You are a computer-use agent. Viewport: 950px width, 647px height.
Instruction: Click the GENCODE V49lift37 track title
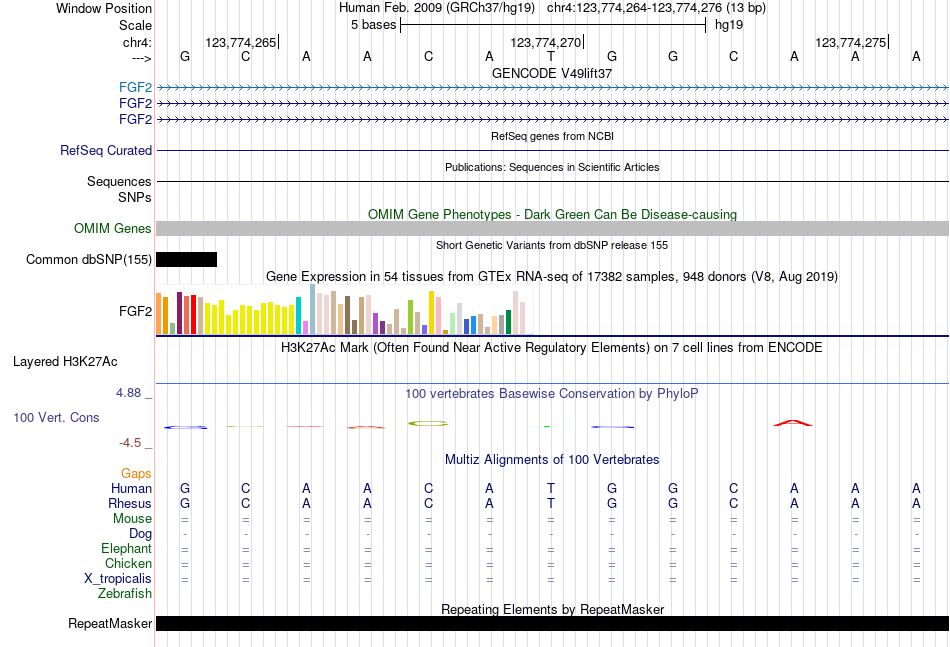click(552, 73)
